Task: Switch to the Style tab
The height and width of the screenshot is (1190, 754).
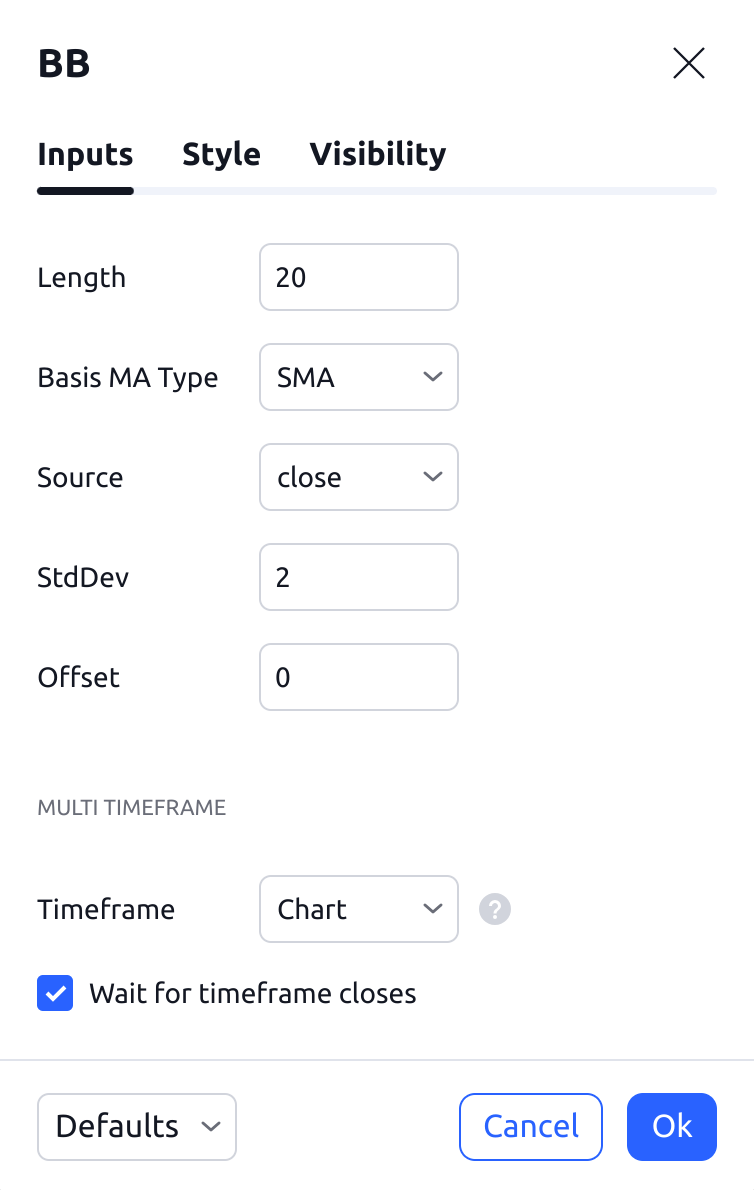Action: (x=221, y=155)
